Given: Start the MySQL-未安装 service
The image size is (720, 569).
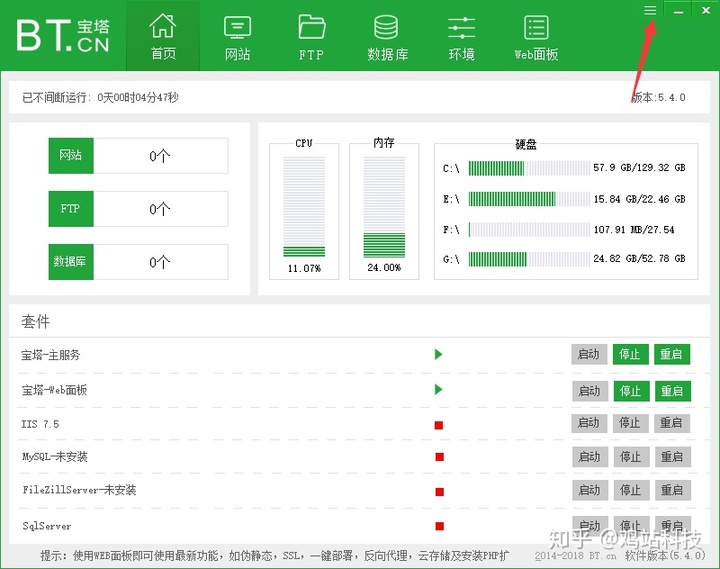Looking at the screenshot, I should coord(590,457).
